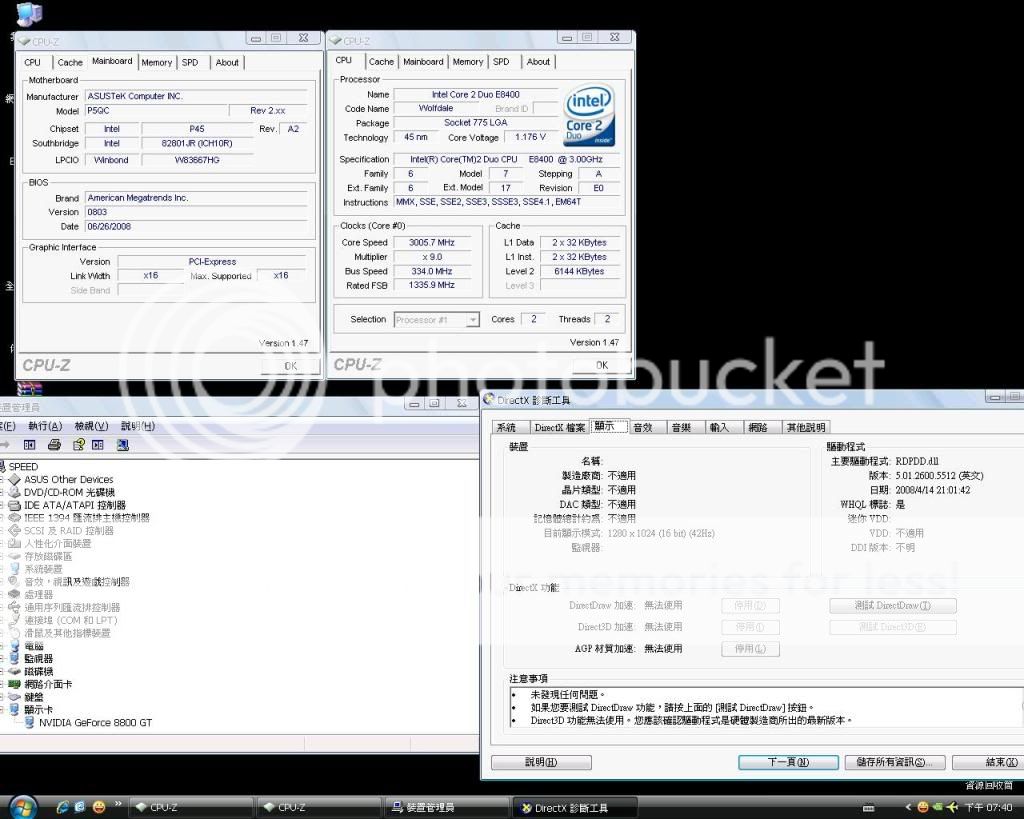
Task: Show hidden system tray icons arrow
Action: tap(908, 808)
